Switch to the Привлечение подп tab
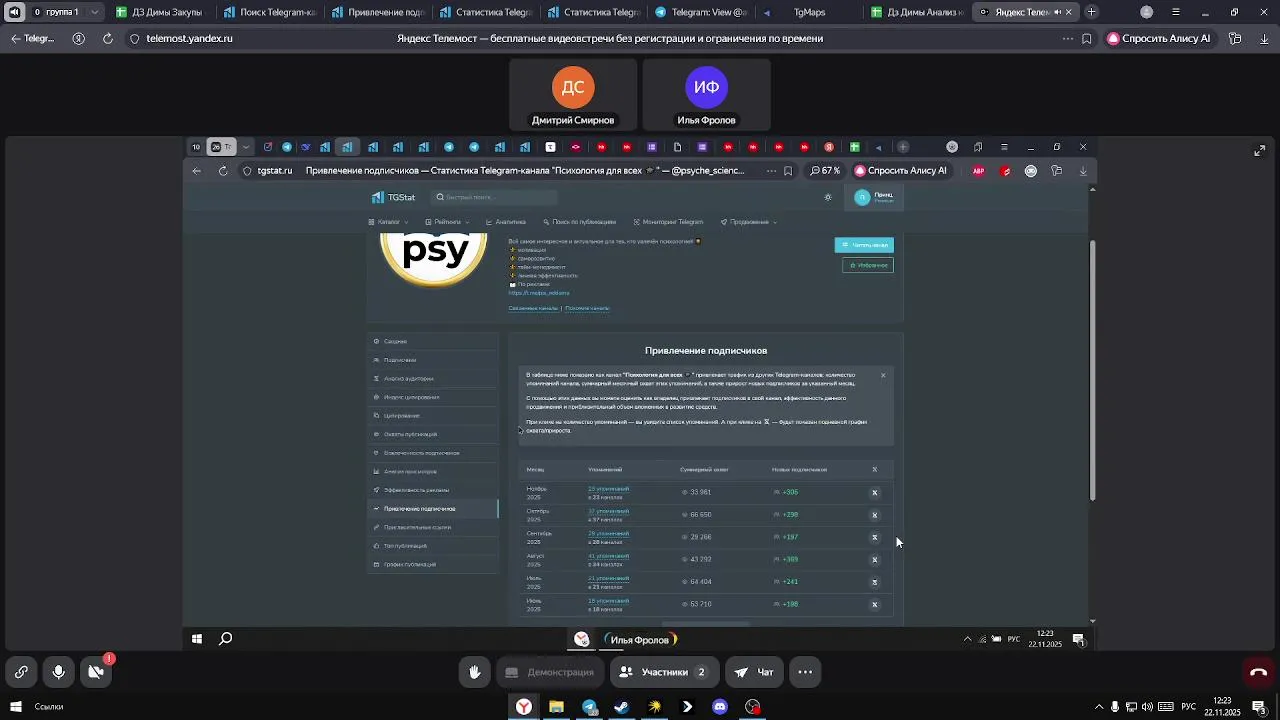 coord(377,12)
